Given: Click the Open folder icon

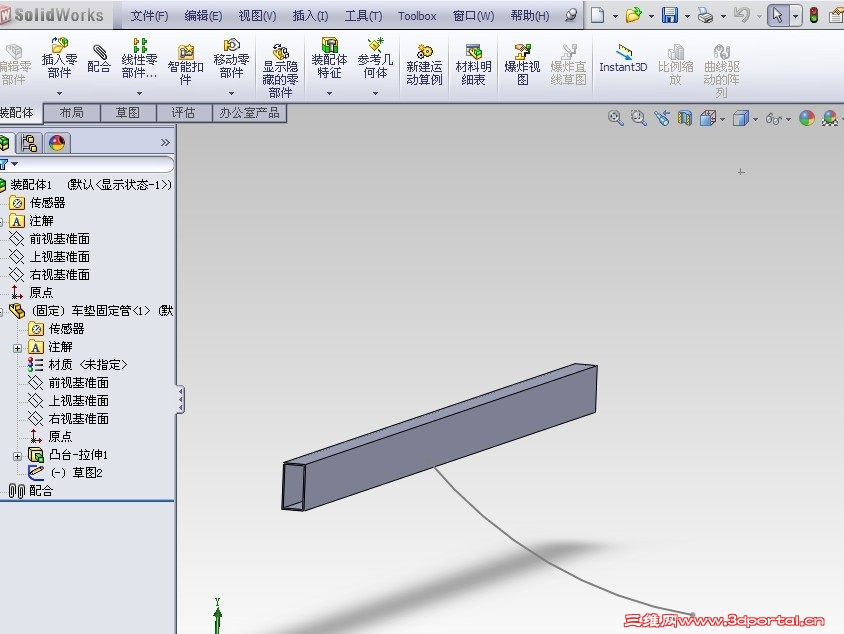Looking at the screenshot, I should tap(633, 15).
